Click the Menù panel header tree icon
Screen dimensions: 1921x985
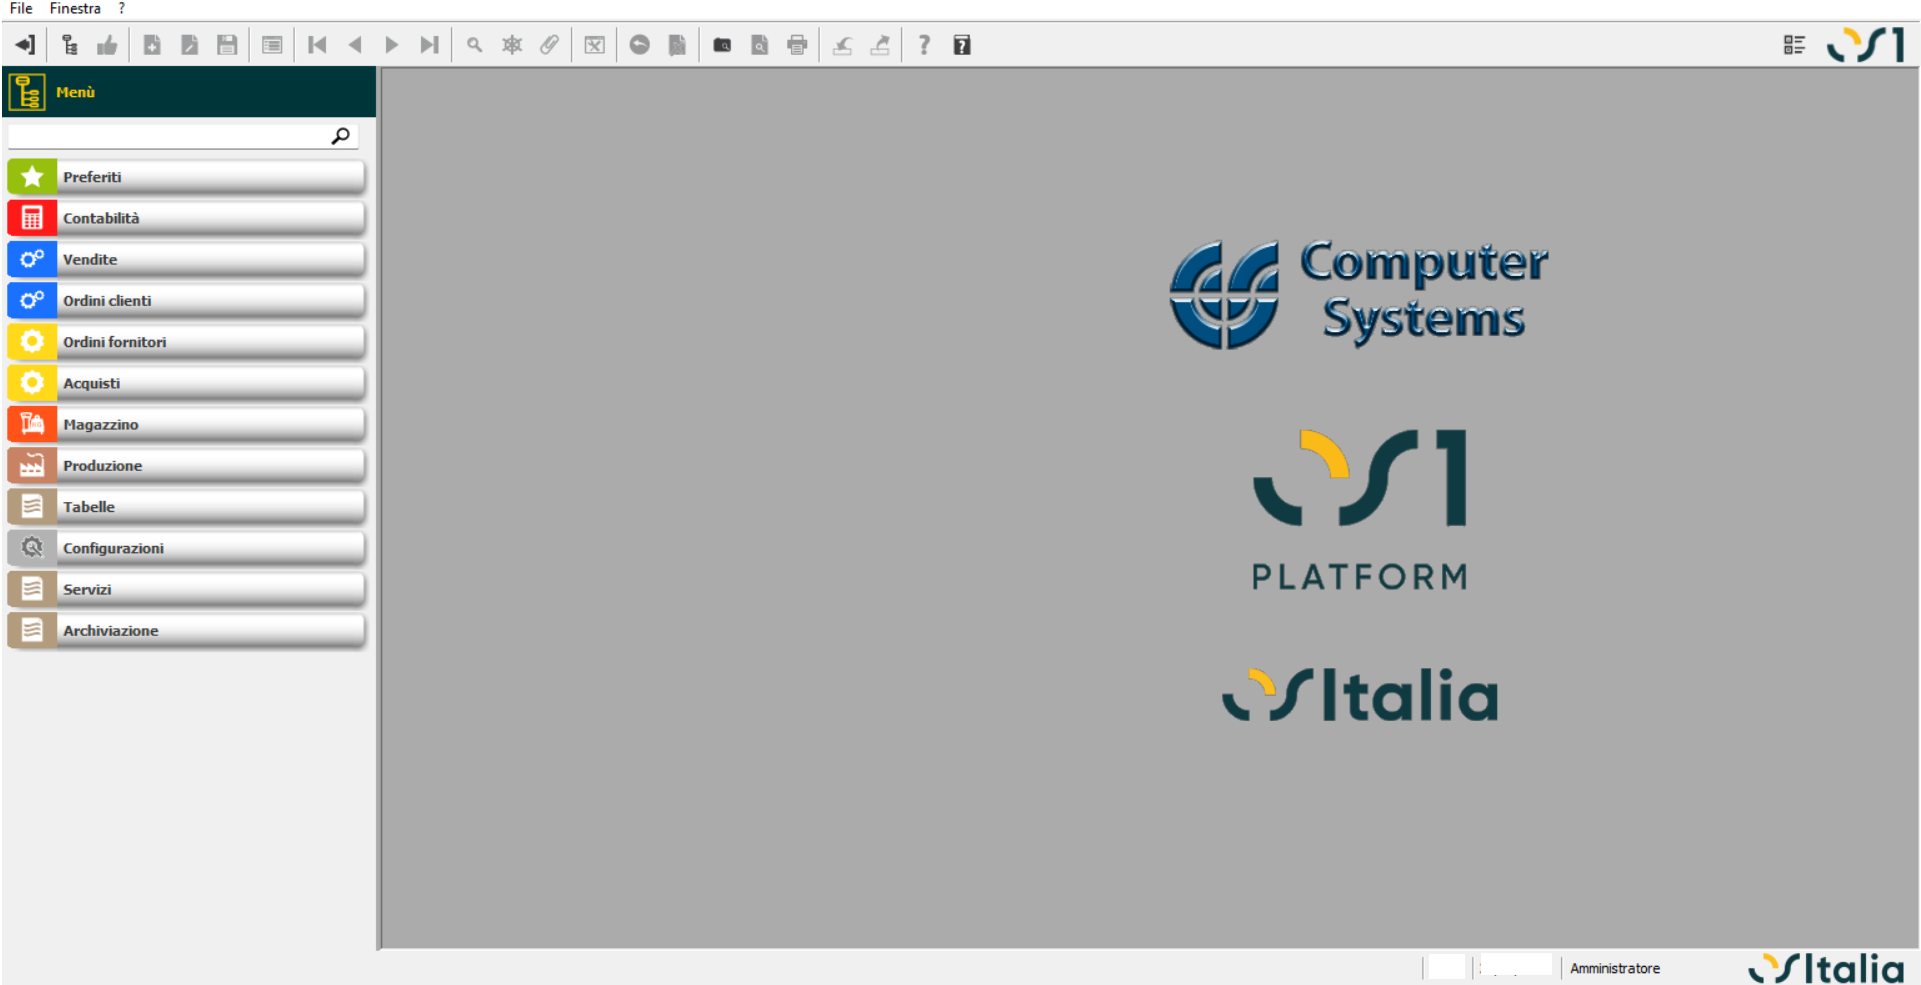tap(27, 92)
